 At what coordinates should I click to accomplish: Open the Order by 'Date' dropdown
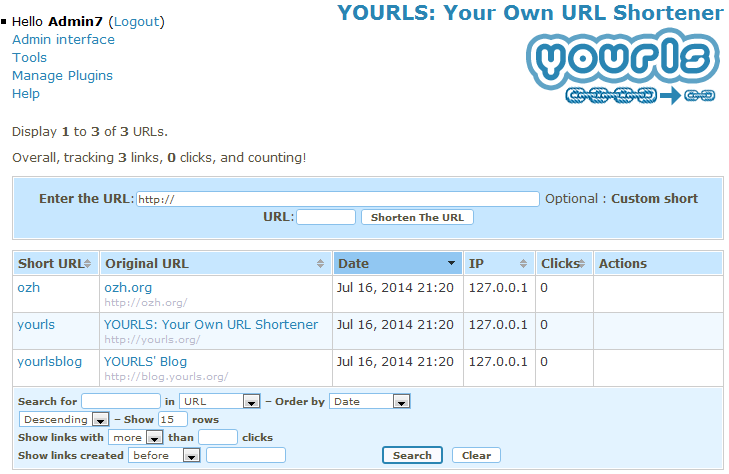(x=370, y=401)
